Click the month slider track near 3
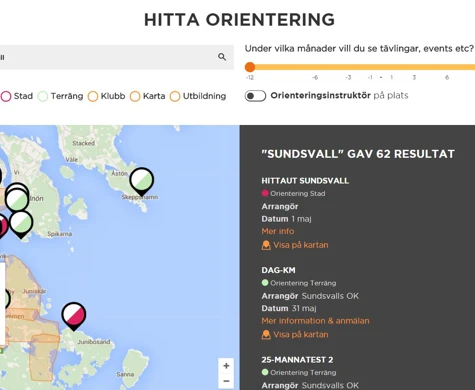 [414, 67]
